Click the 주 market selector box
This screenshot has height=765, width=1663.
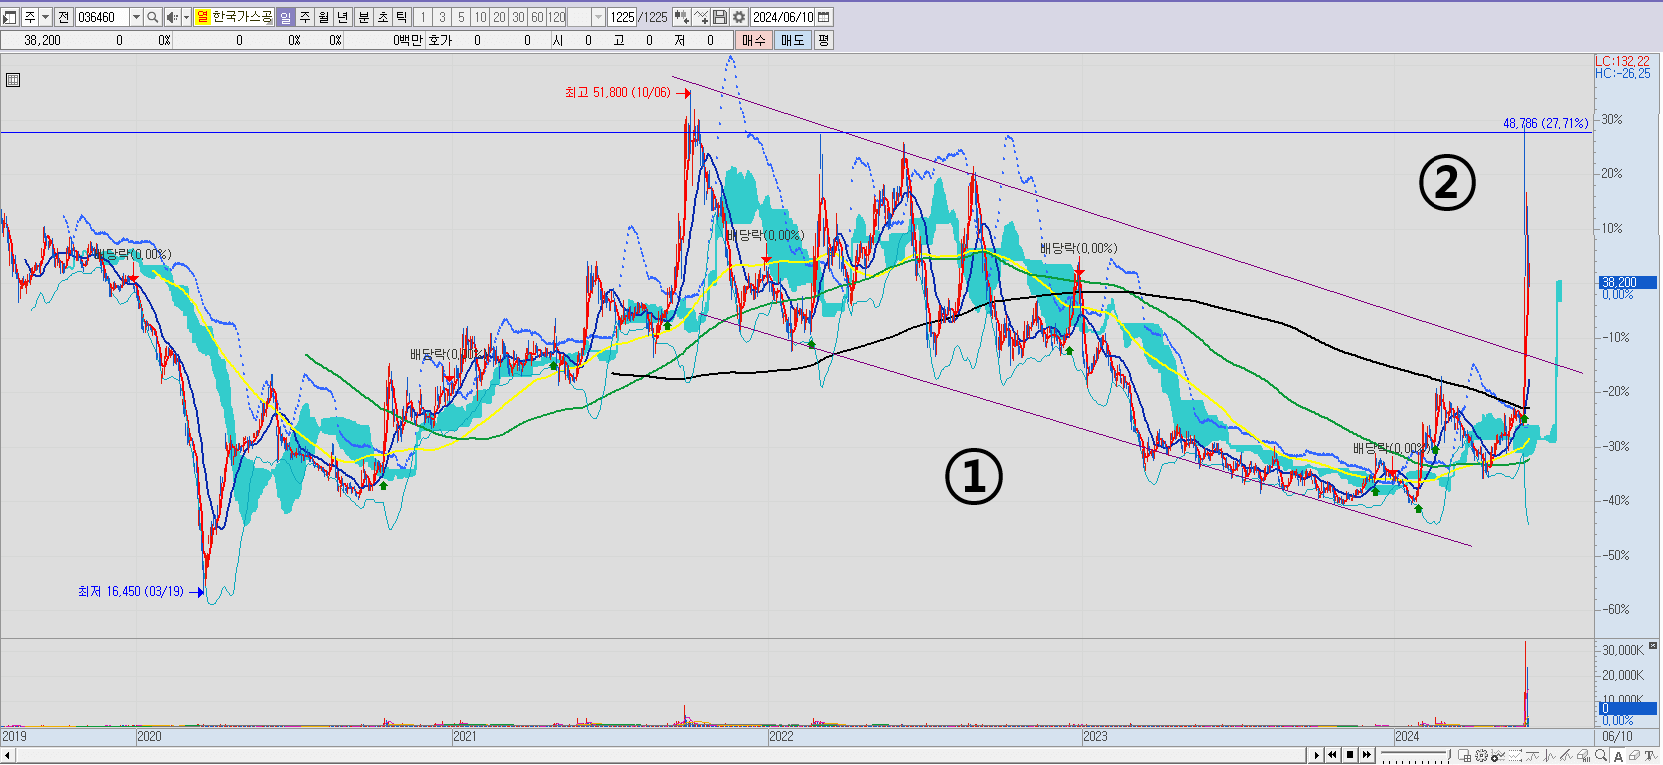click(x=30, y=17)
